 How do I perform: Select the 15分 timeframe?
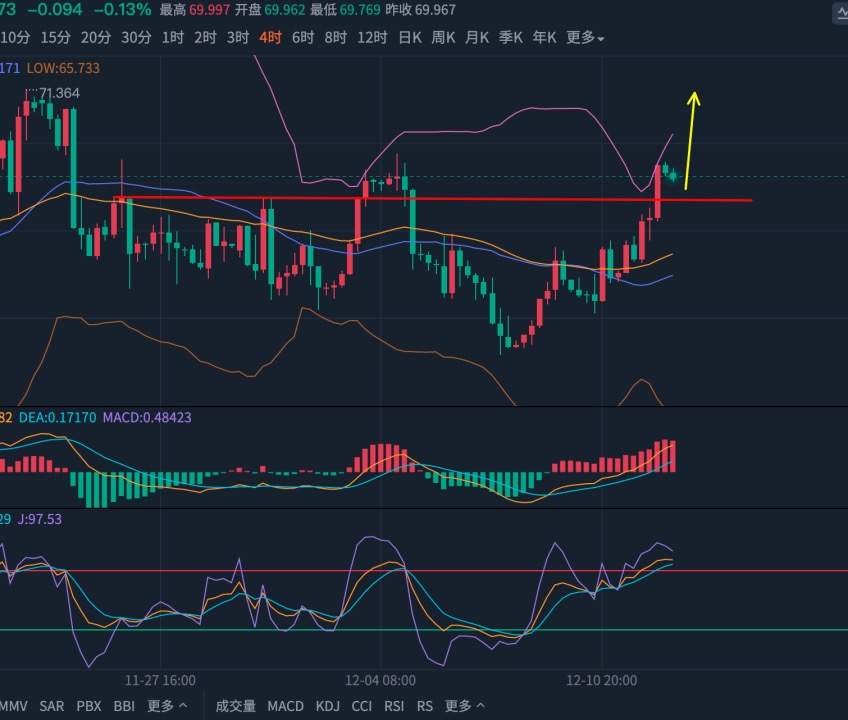coord(56,37)
